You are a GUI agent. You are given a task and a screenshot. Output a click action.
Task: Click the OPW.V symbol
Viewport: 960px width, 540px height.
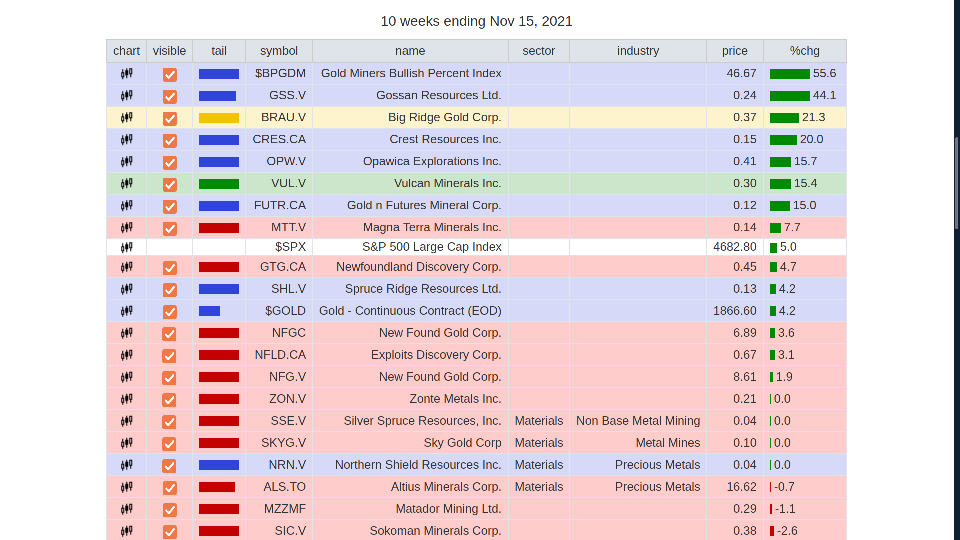coord(286,161)
